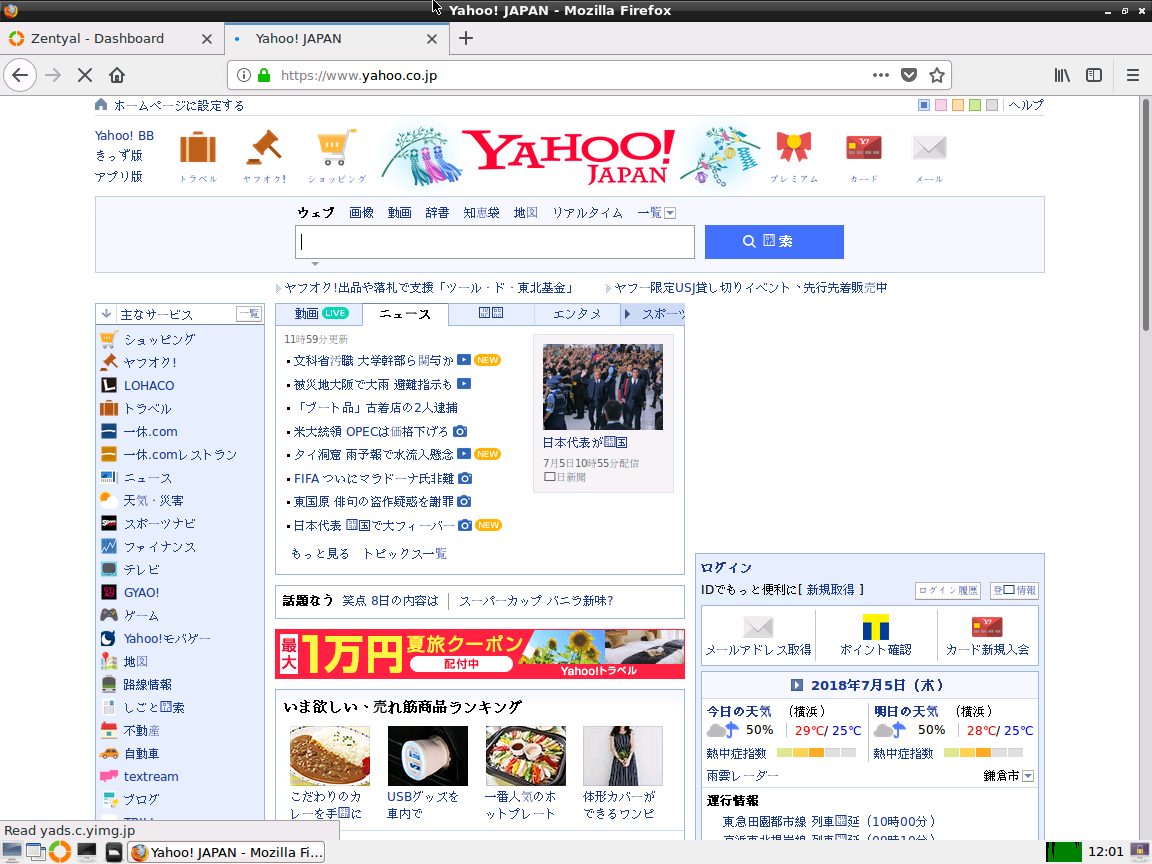The image size is (1152, 864).
Task: Bookmark this page with the star icon
Action: (937, 75)
